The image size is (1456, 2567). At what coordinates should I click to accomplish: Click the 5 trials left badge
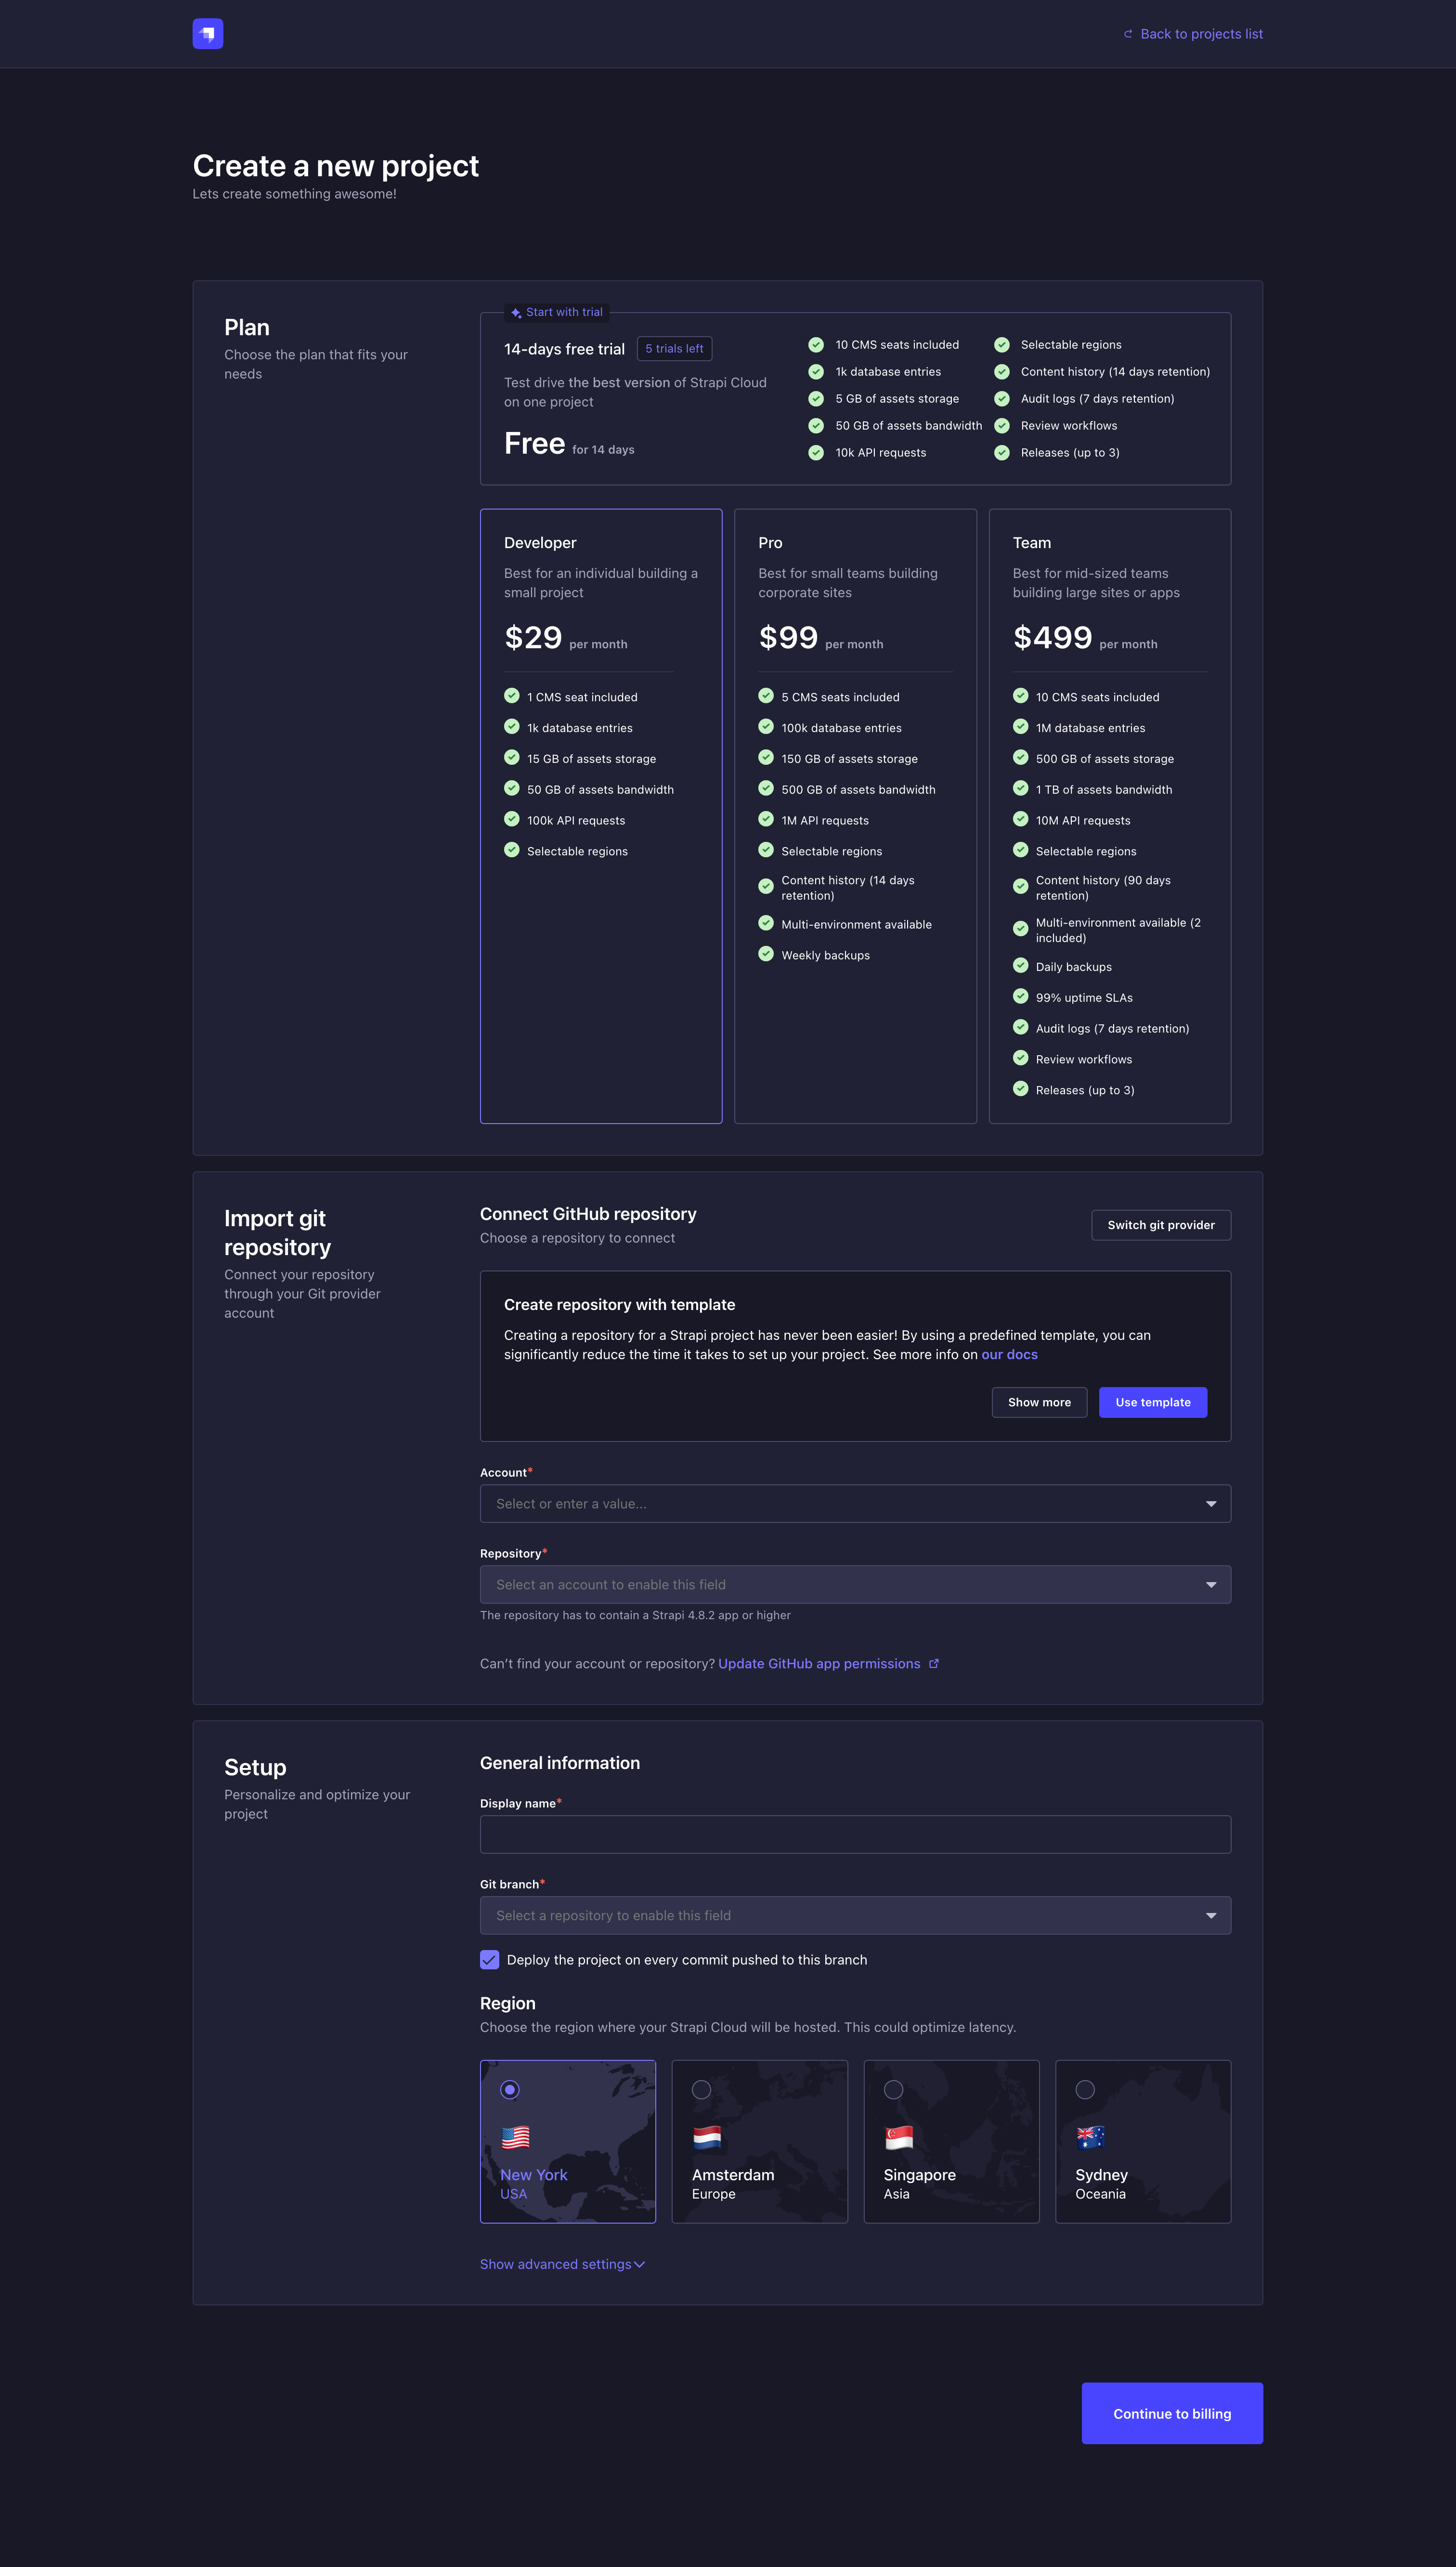(674, 349)
